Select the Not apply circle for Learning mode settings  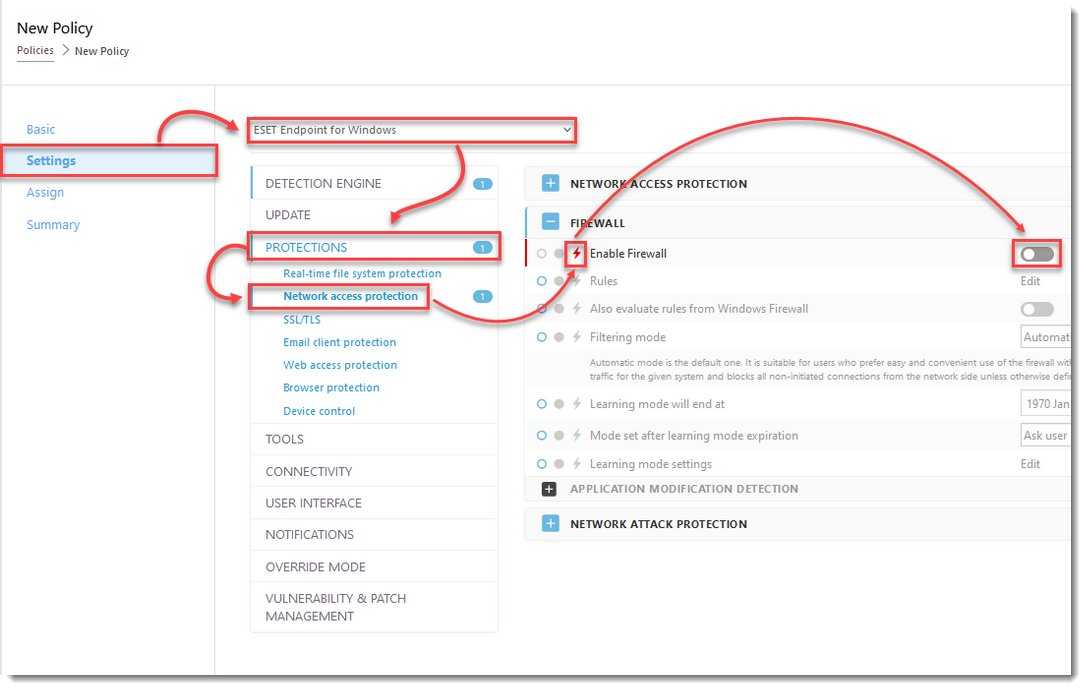click(x=542, y=463)
